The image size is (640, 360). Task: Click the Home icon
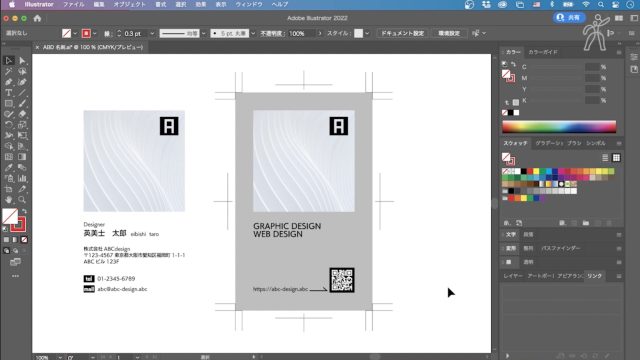pos(38,18)
